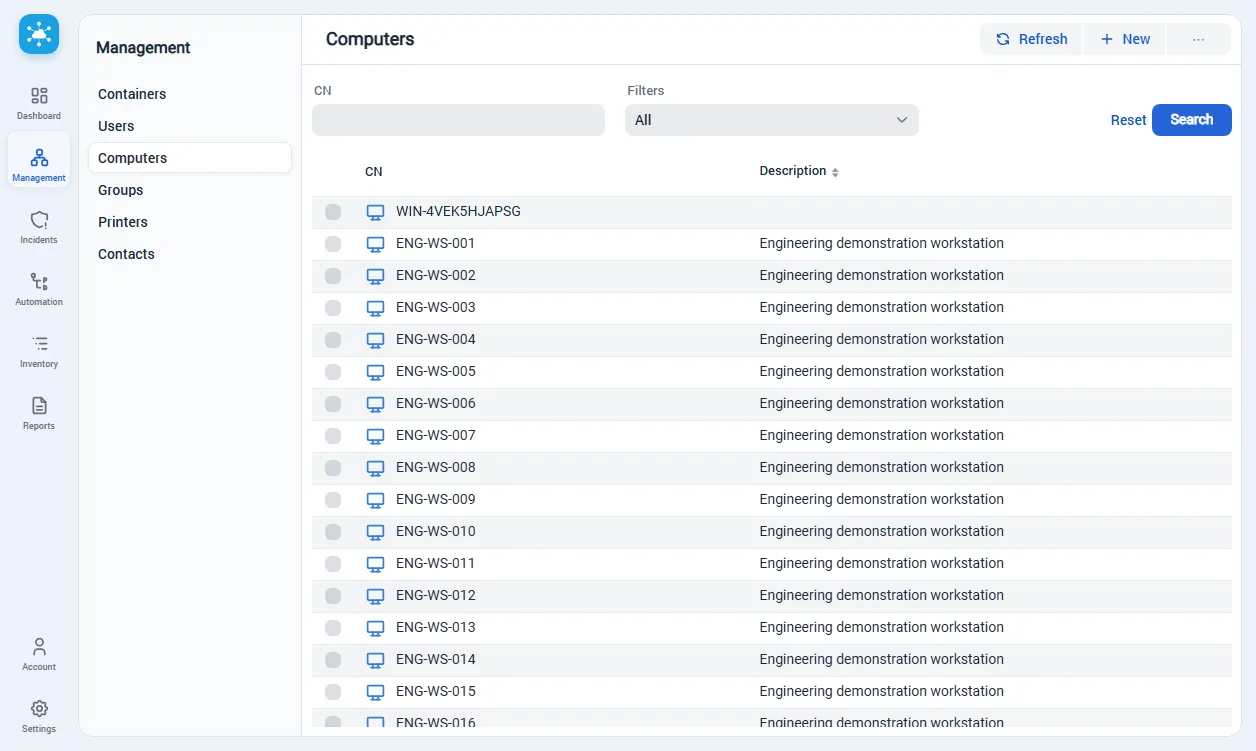Click the computer icon for ENG-WS-008

(375, 468)
